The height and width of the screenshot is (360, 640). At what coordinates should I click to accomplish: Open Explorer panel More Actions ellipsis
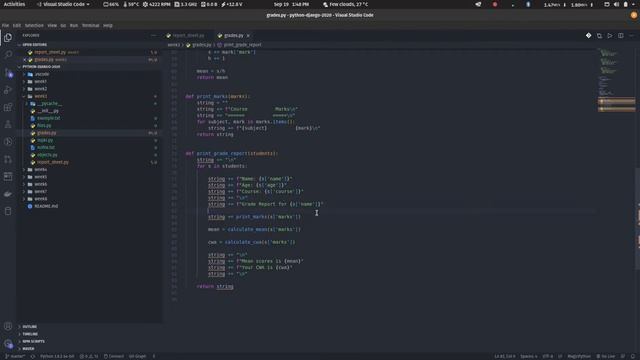pyautogui.click(x=153, y=36)
